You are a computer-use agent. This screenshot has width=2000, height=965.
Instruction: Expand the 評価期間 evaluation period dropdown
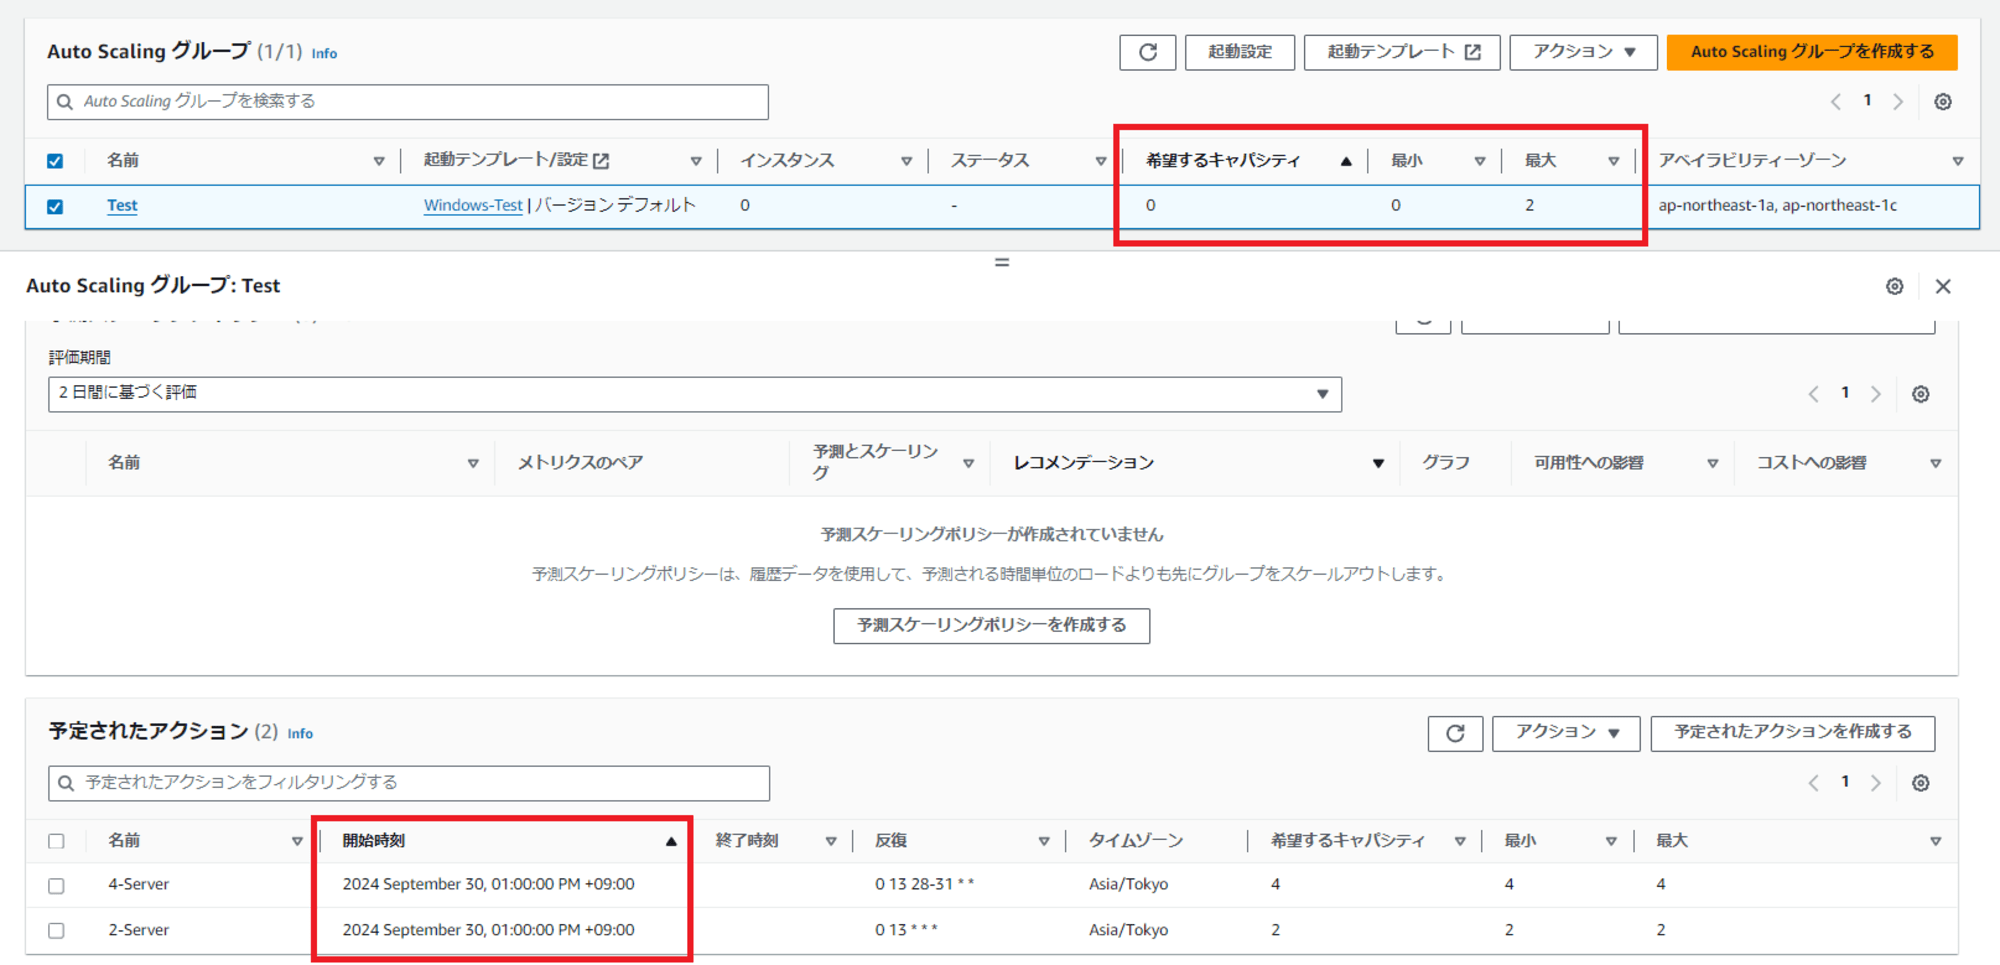click(695, 394)
